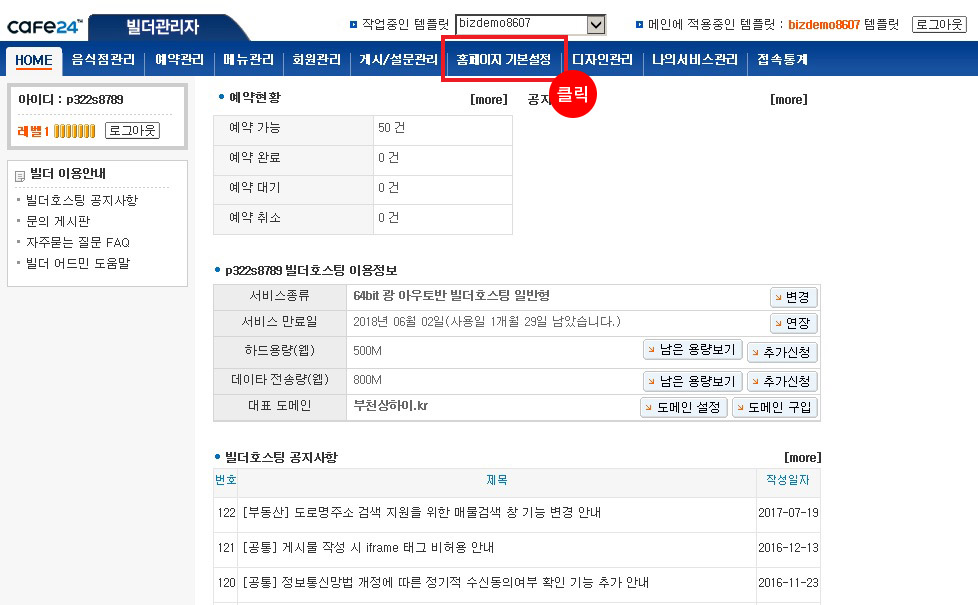The width and height of the screenshot is (978, 605).
Task: Select 음식점관리 menu
Action: pyautogui.click(x=103, y=60)
